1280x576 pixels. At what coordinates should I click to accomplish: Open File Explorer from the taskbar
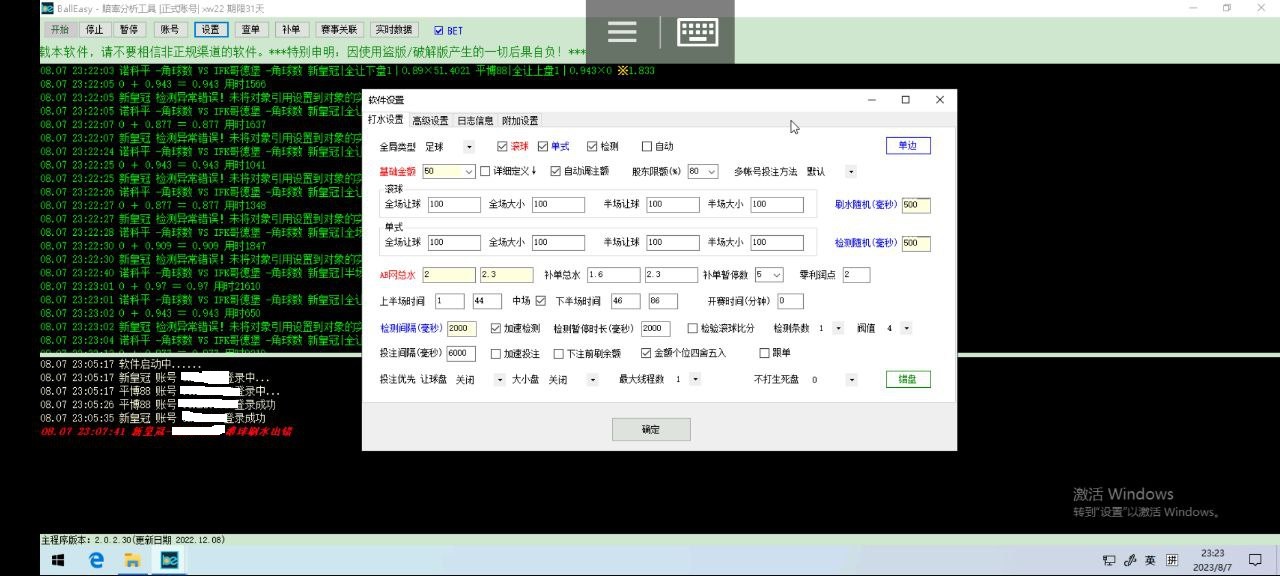[x=131, y=560]
